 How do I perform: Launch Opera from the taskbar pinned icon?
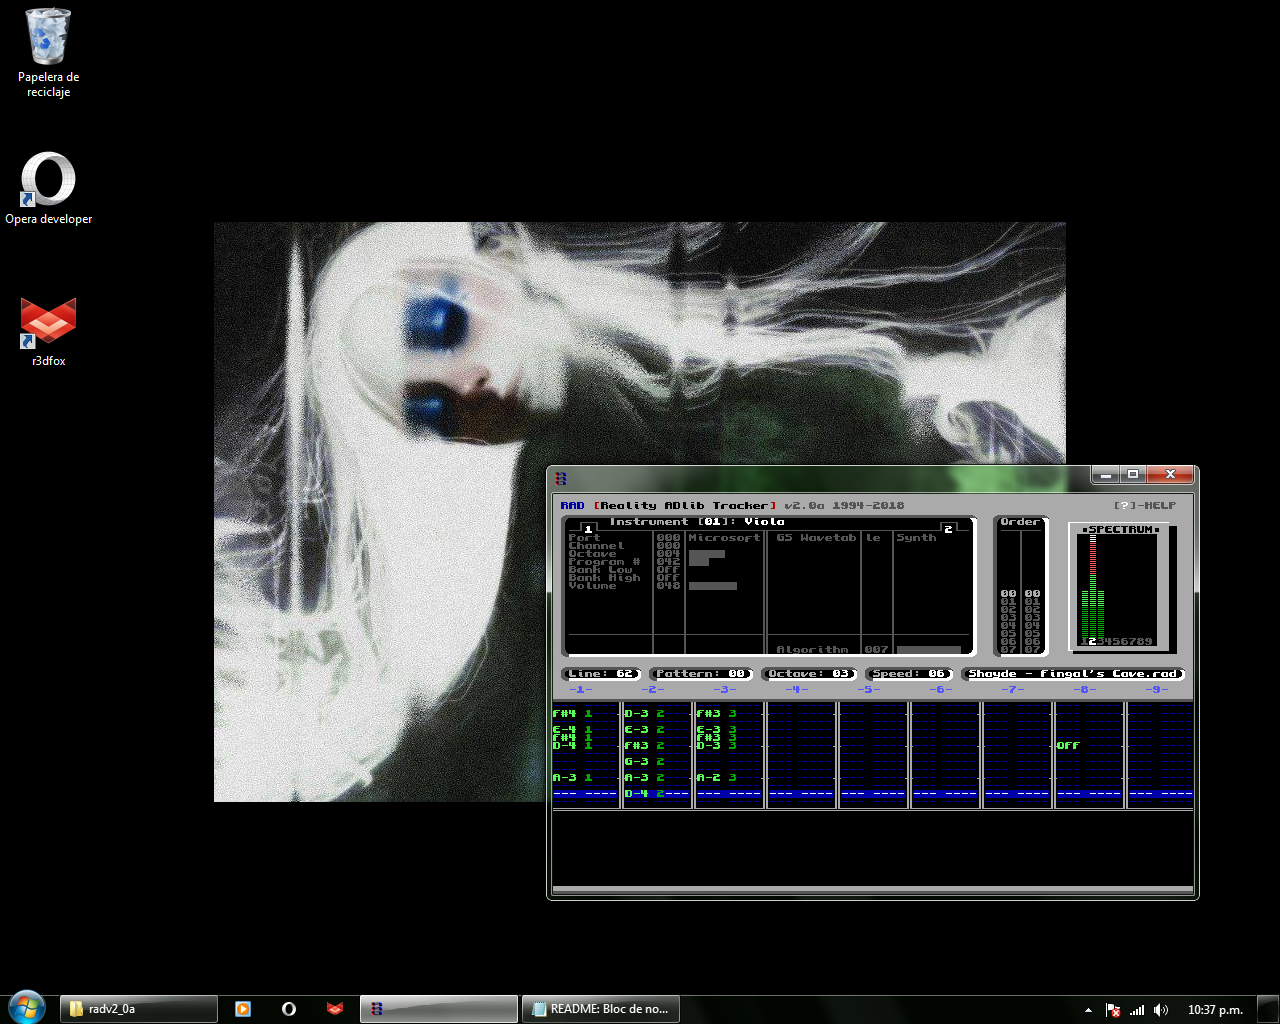[x=289, y=1009]
